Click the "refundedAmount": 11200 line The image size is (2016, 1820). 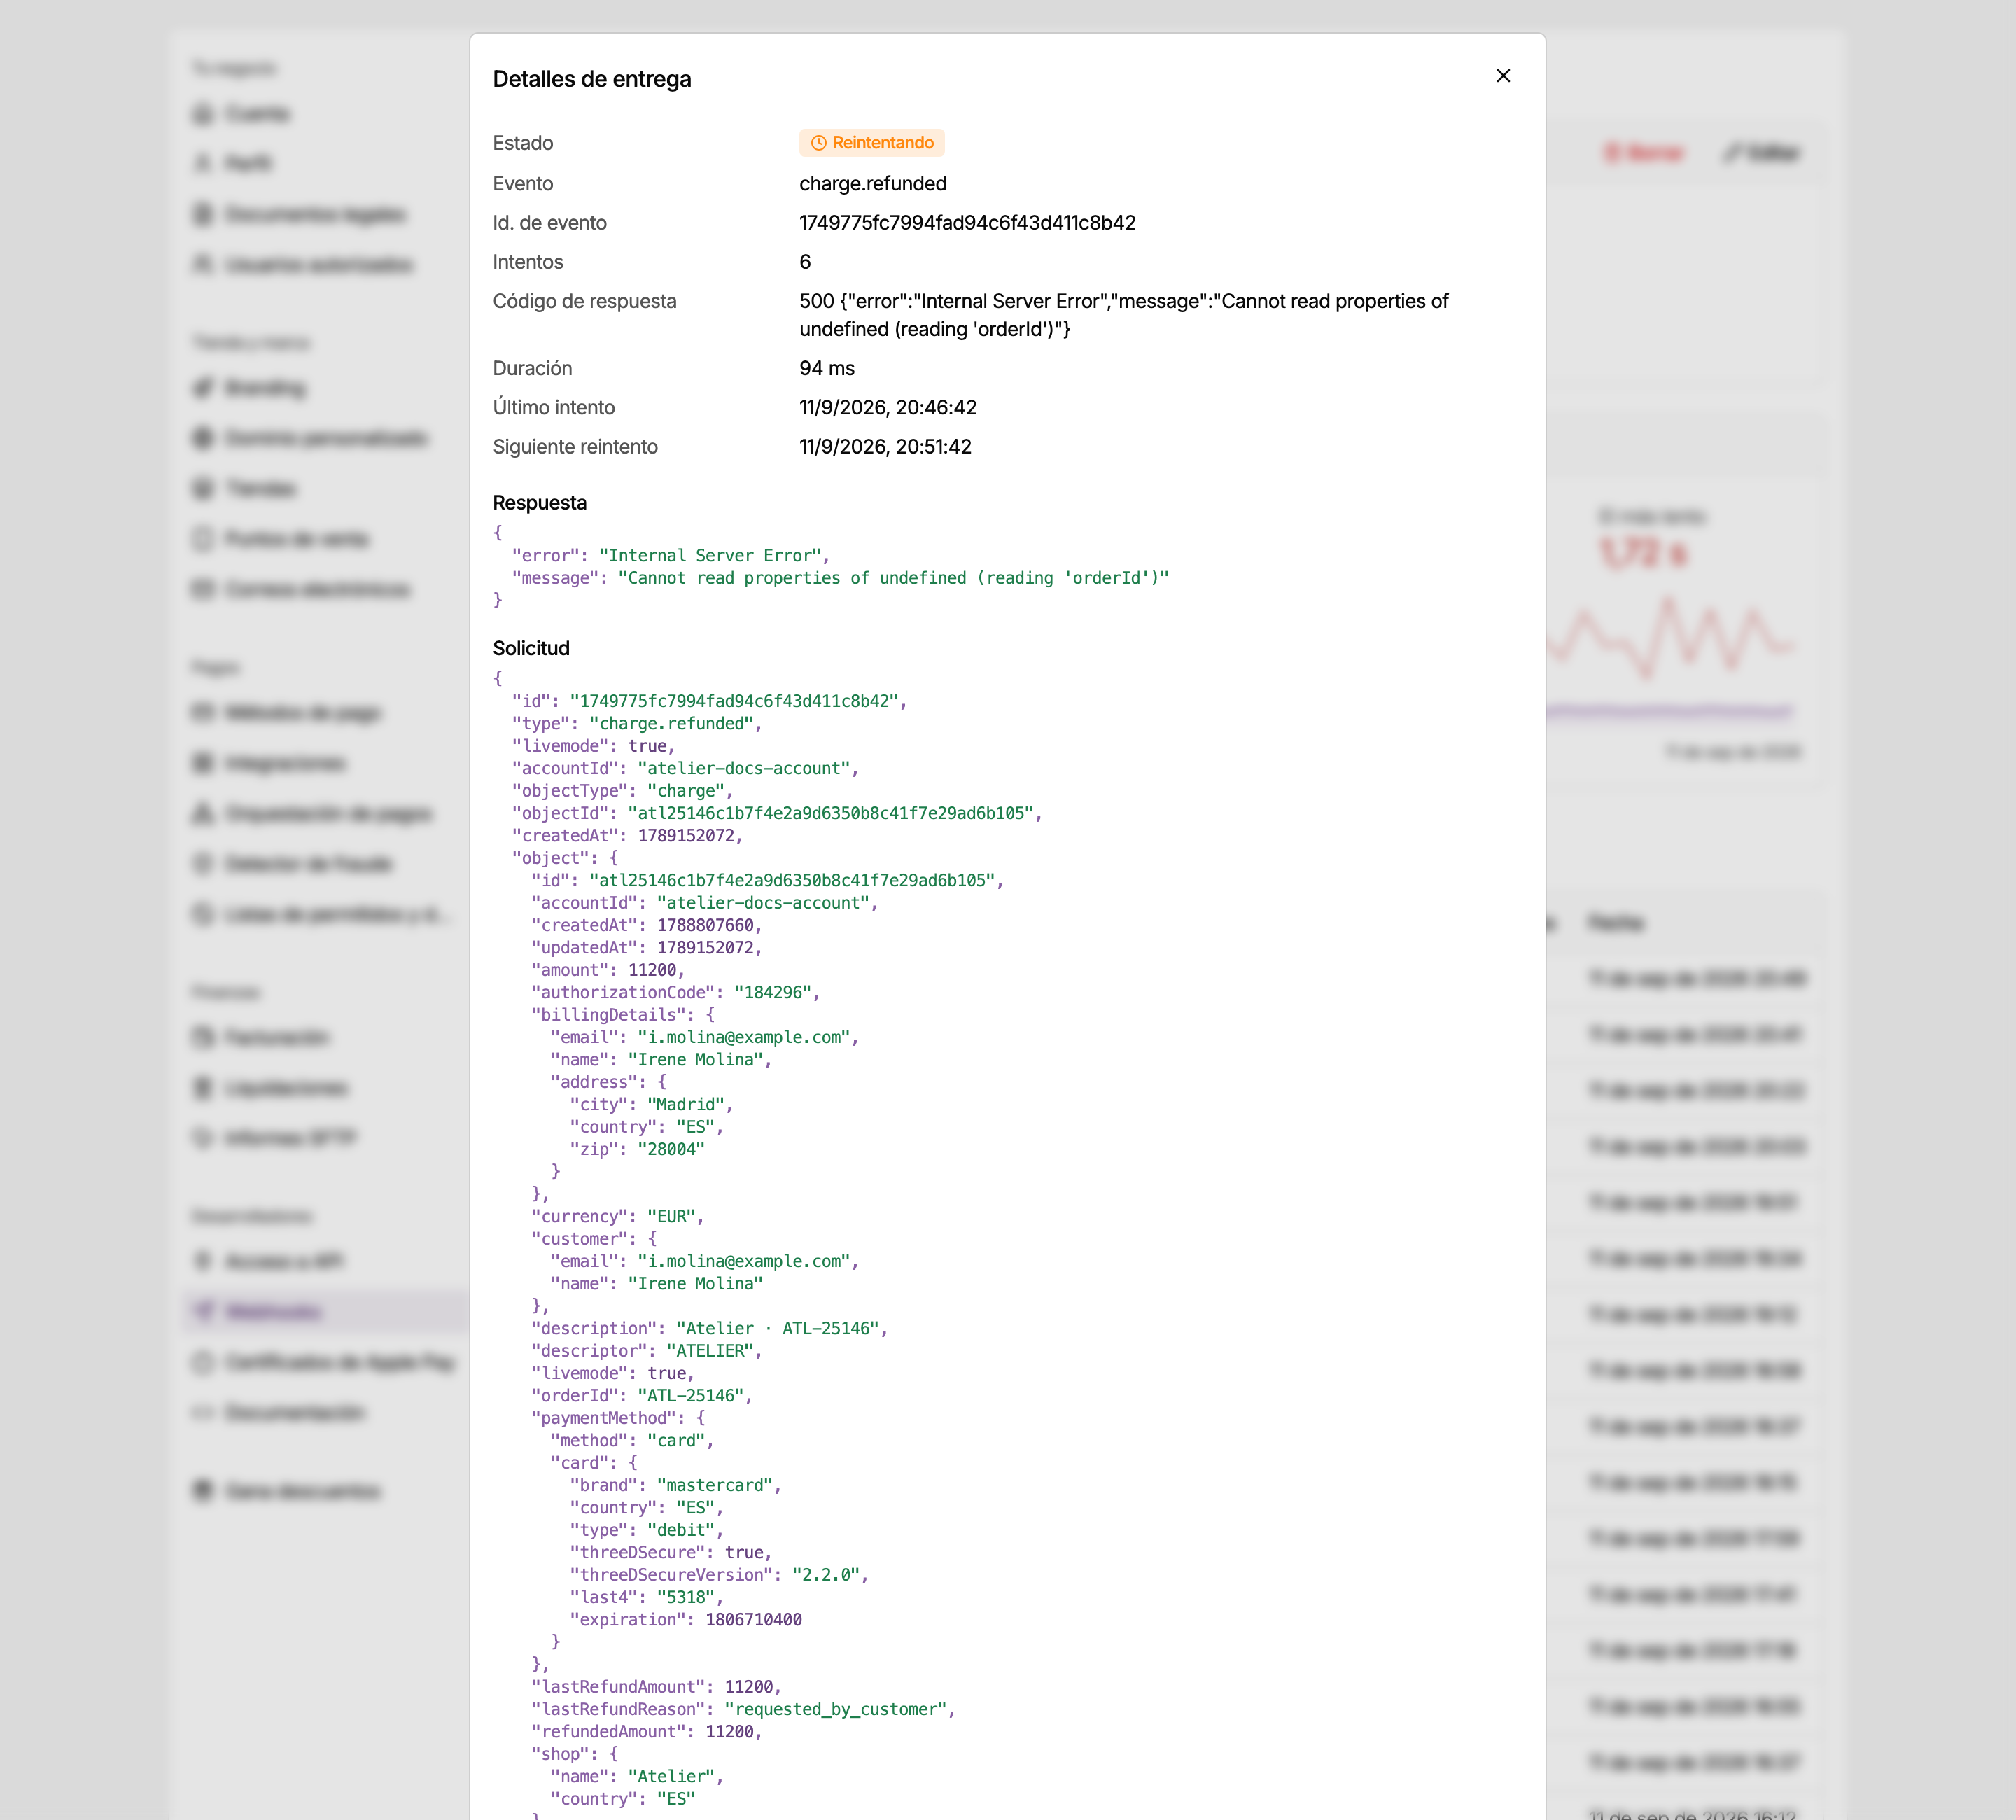[x=647, y=1731]
